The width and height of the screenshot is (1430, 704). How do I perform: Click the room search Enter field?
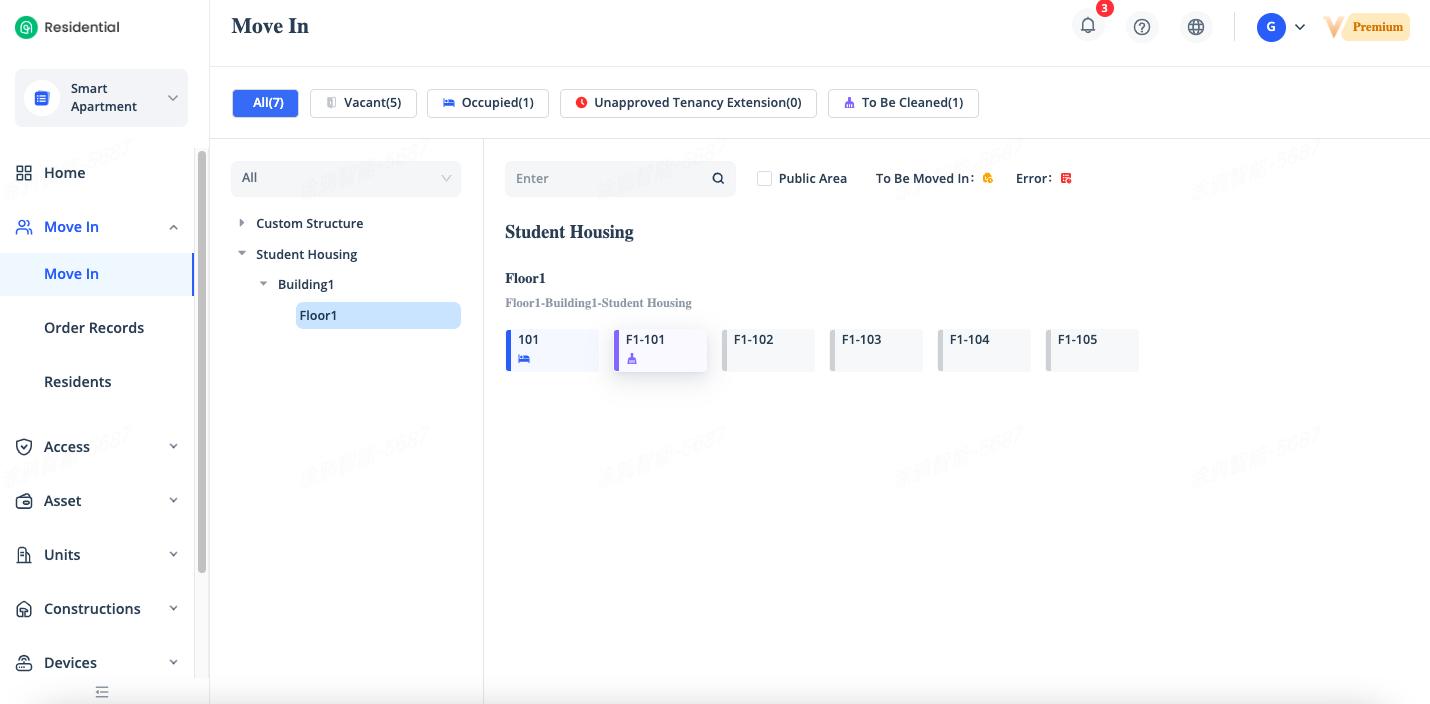click(x=607, y=179)
